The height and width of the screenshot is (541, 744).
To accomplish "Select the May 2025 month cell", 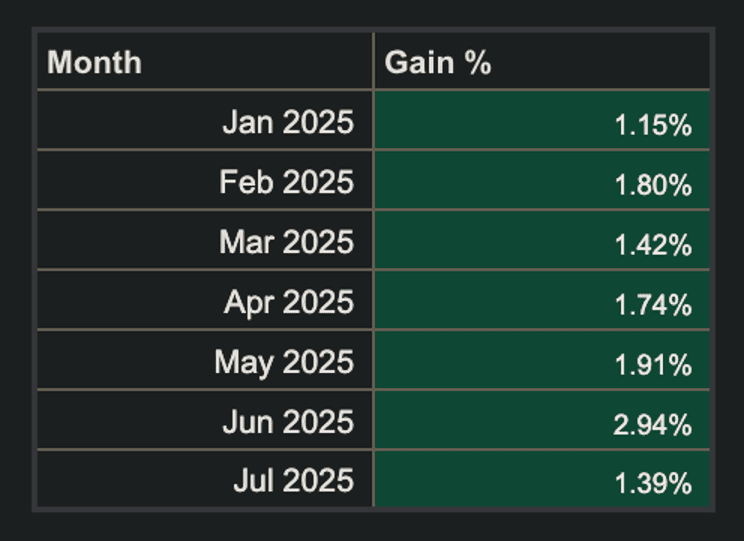I will click(284, 362).
